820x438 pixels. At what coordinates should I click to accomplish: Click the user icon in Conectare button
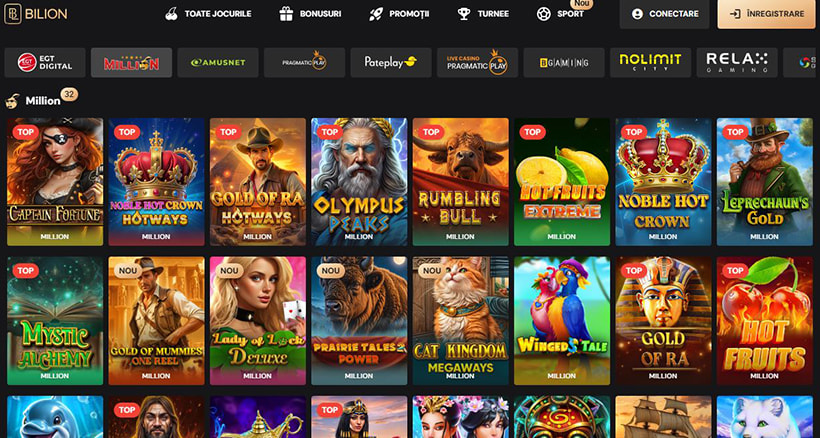point(637,14)
